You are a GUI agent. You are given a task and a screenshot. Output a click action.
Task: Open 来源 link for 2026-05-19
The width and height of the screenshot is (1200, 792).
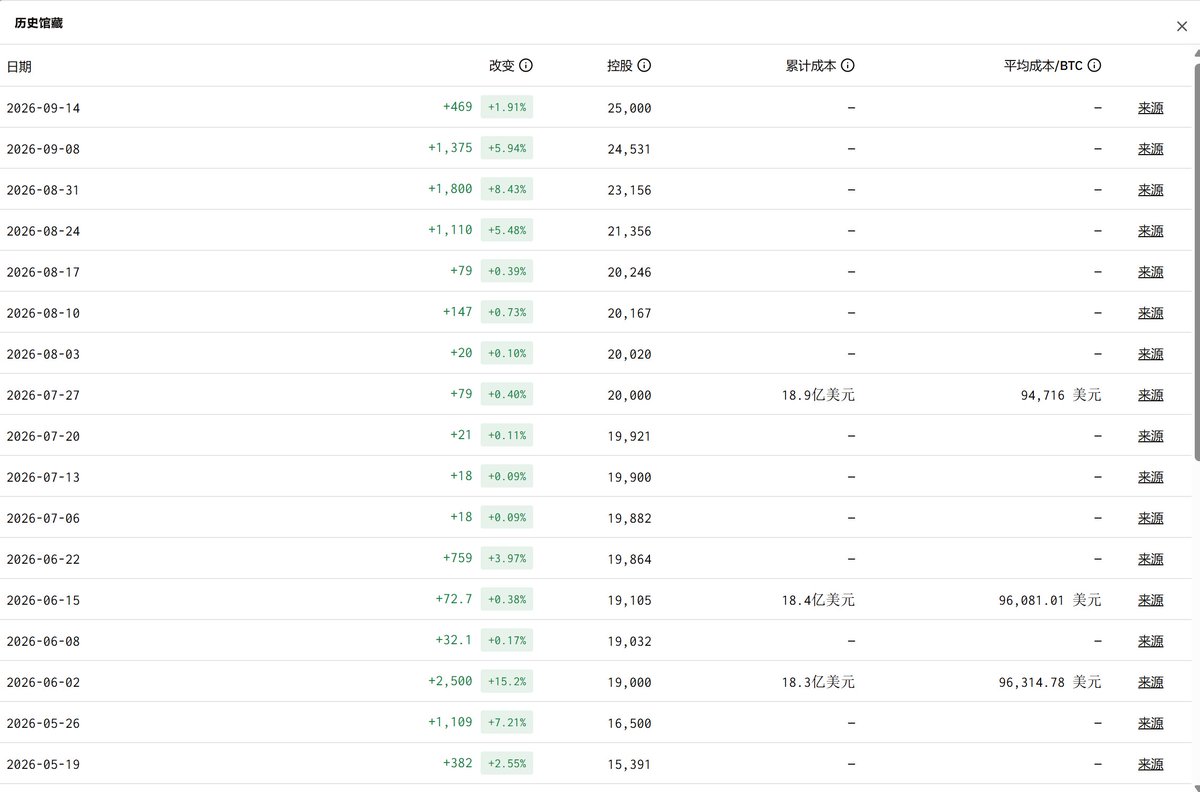1151,764
